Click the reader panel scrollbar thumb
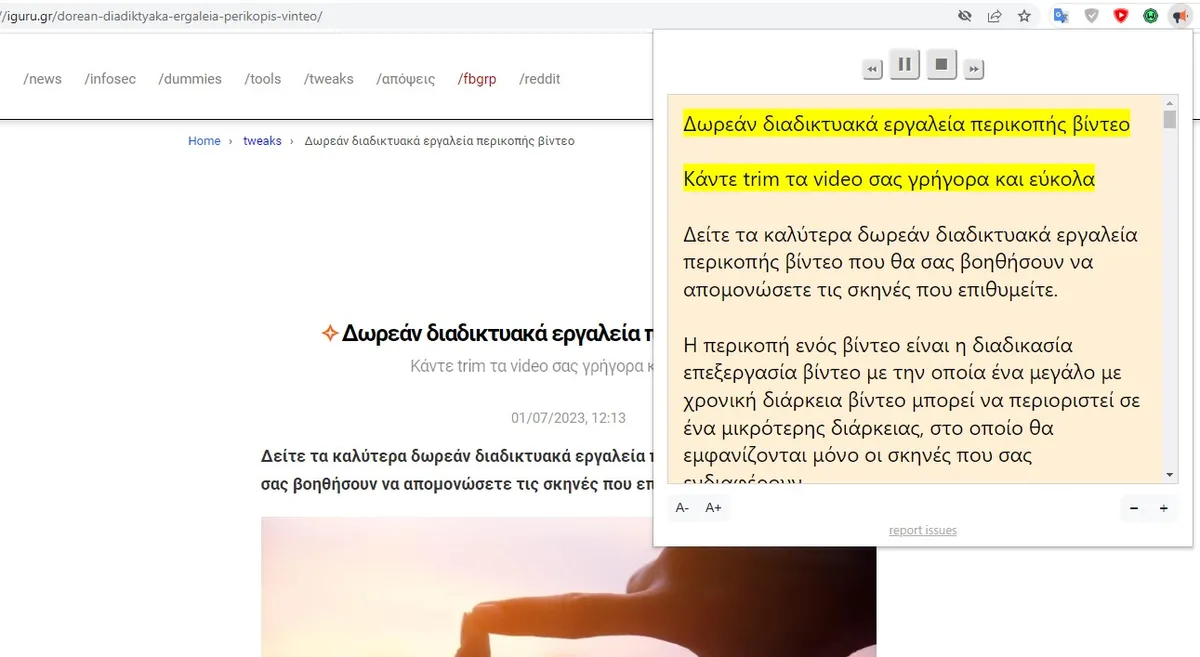The width and height of the screenshot is (1200, 657). point(1170,119)
